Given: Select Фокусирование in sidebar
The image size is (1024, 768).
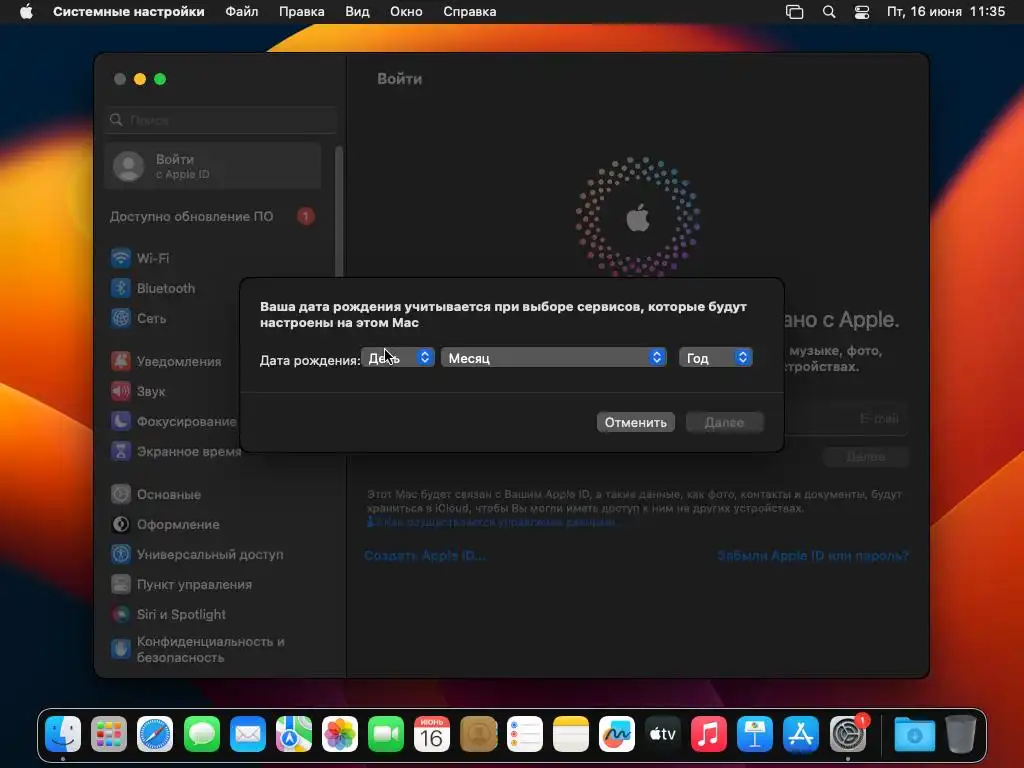Looking at the screenshot, I should click(174, 421).
